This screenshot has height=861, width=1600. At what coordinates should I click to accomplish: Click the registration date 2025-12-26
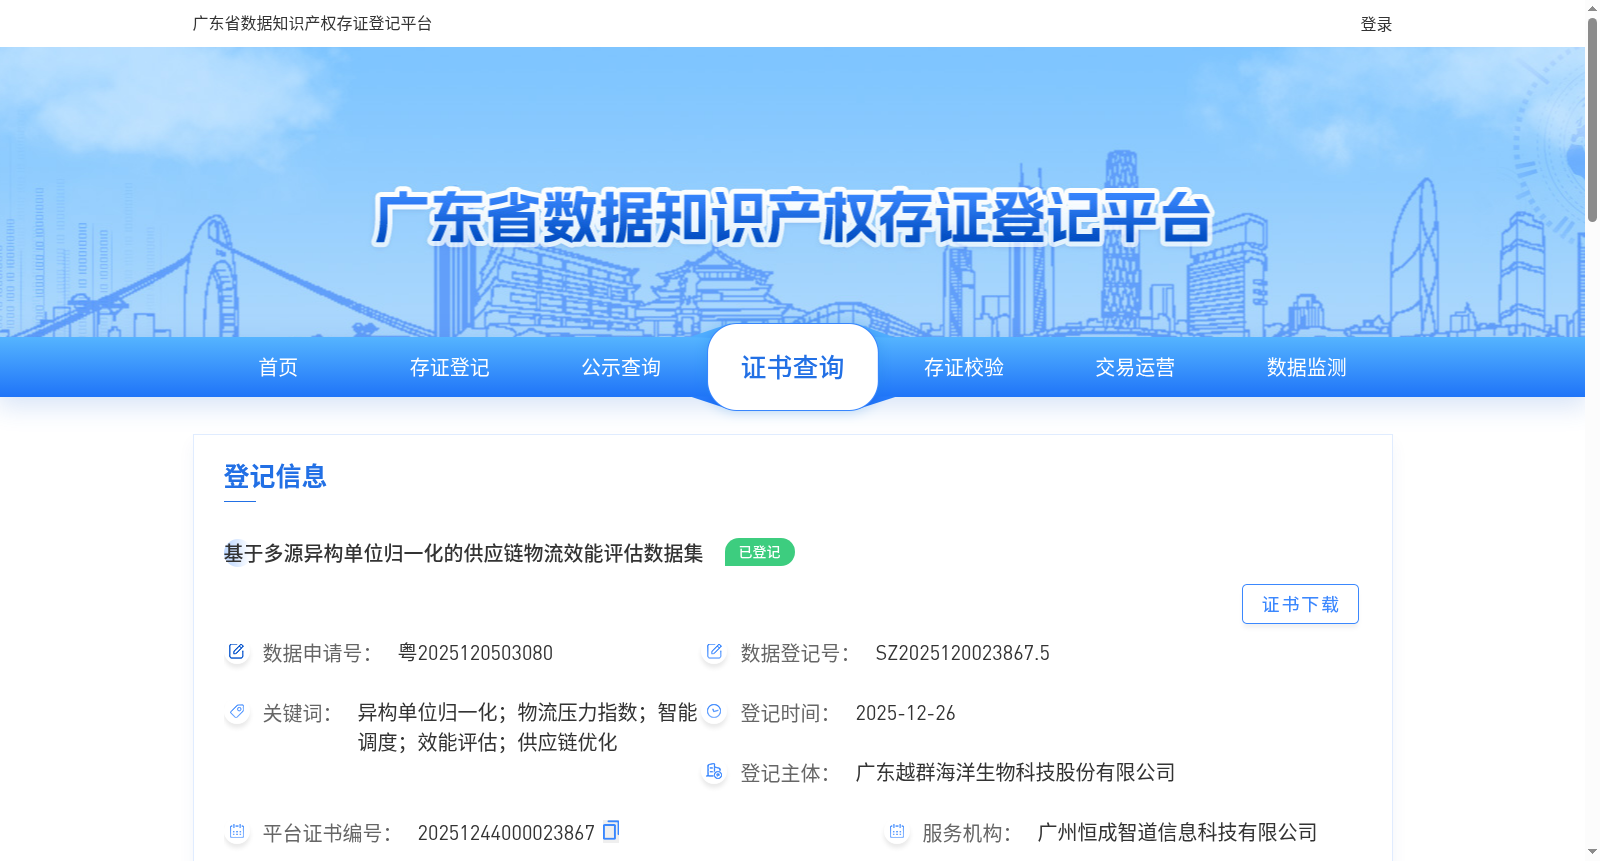point(906,713)
